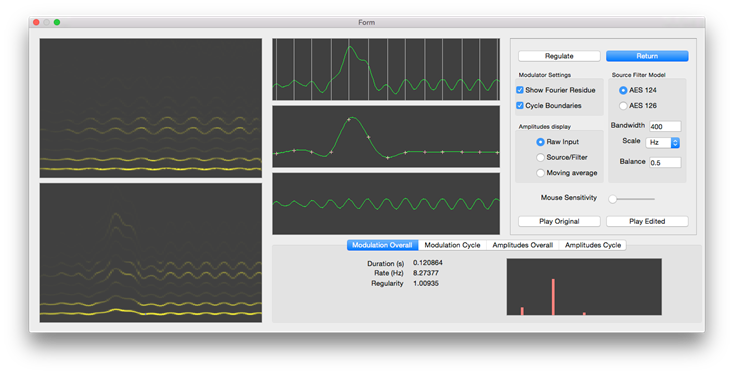Choose Raw Input amplitudes display
The image size is (734, 374).
click(540, 142)
